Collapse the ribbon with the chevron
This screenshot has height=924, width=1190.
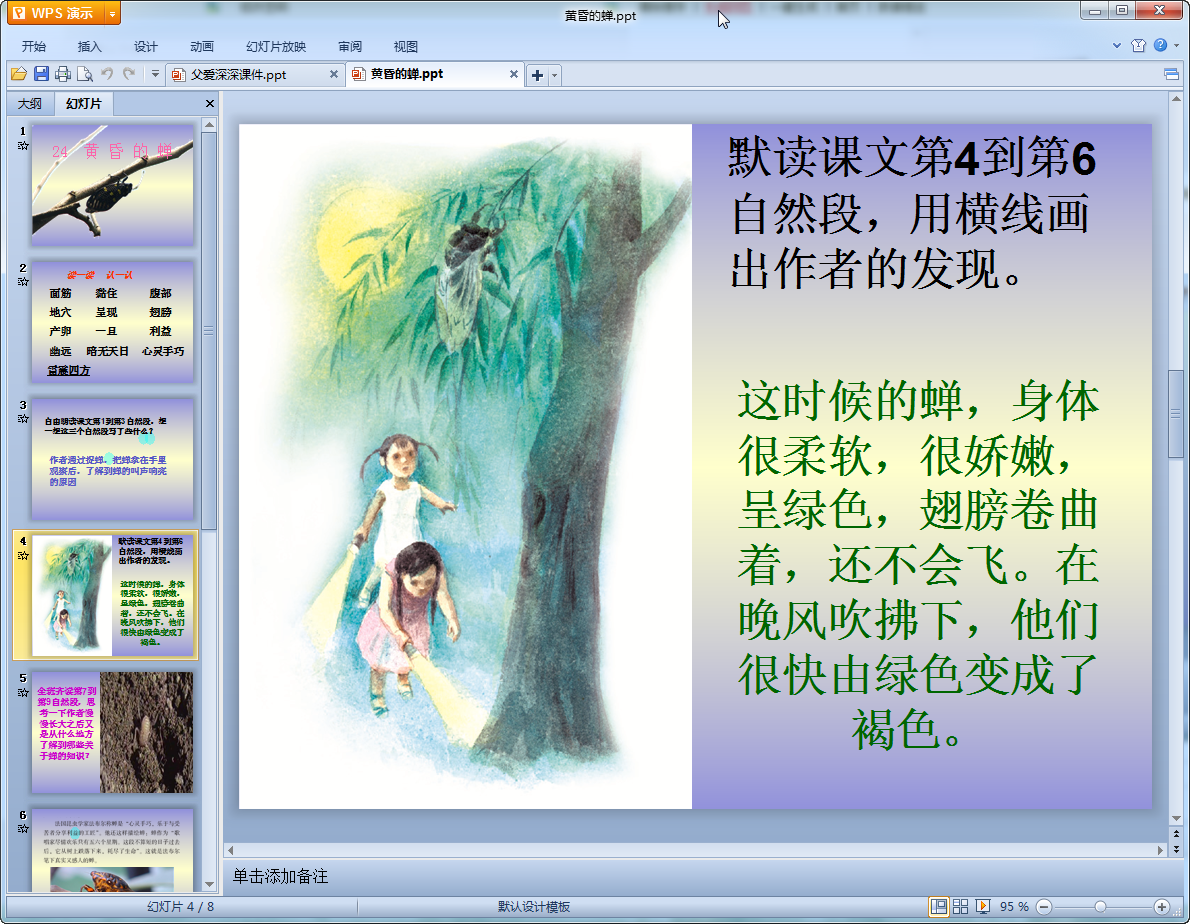click(1117, 46)
